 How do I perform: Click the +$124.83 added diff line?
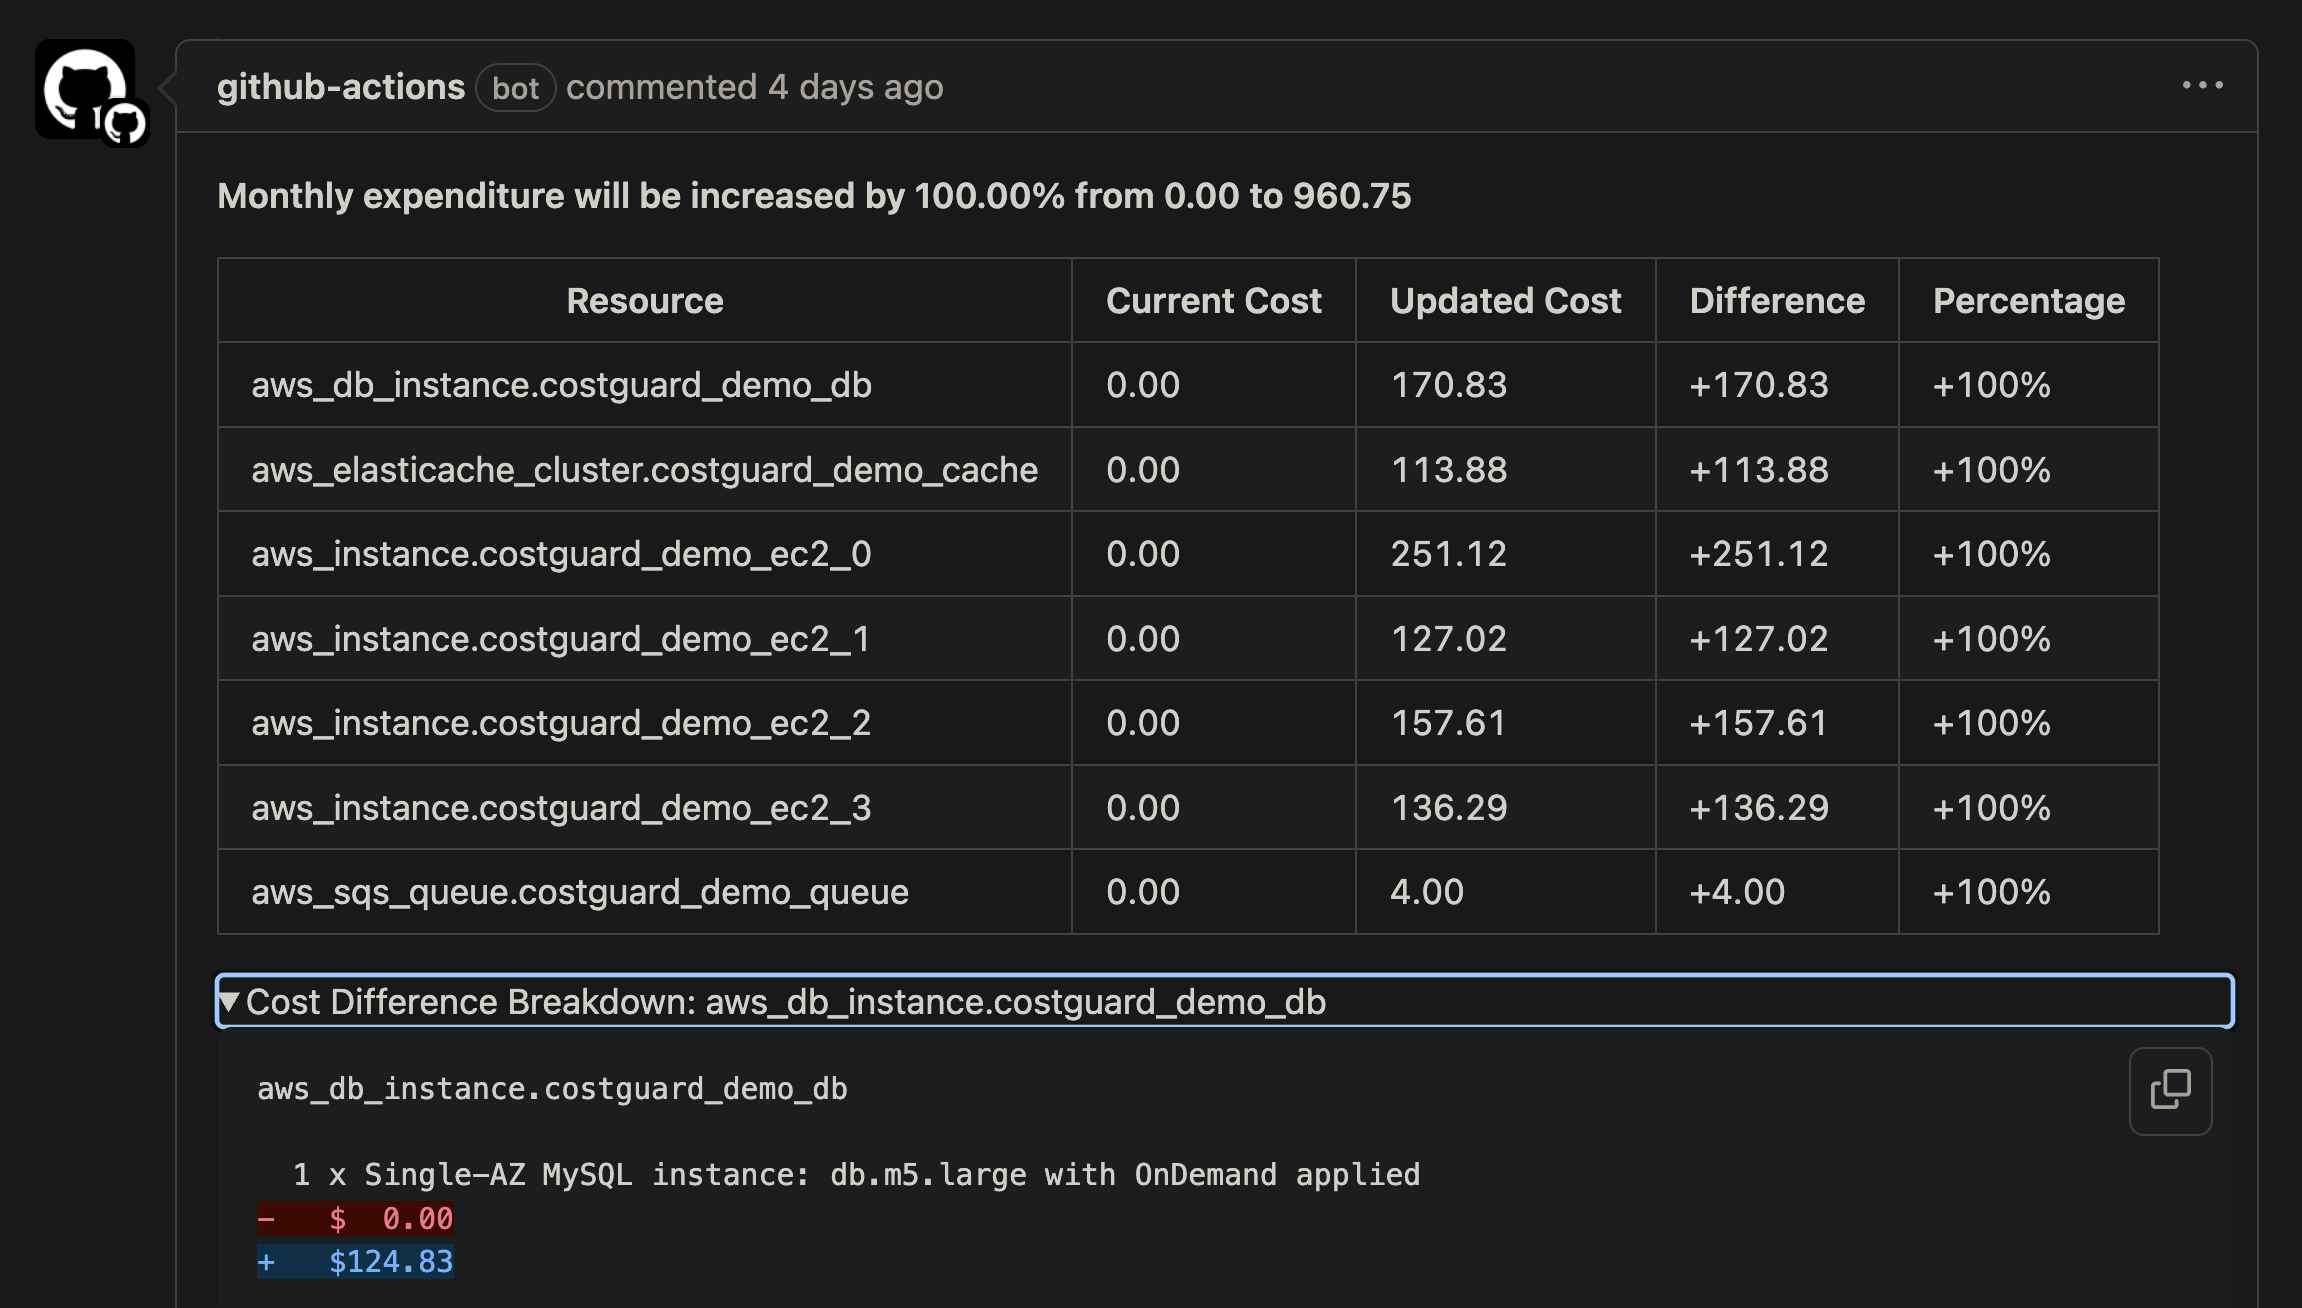tap(356, 1262)
